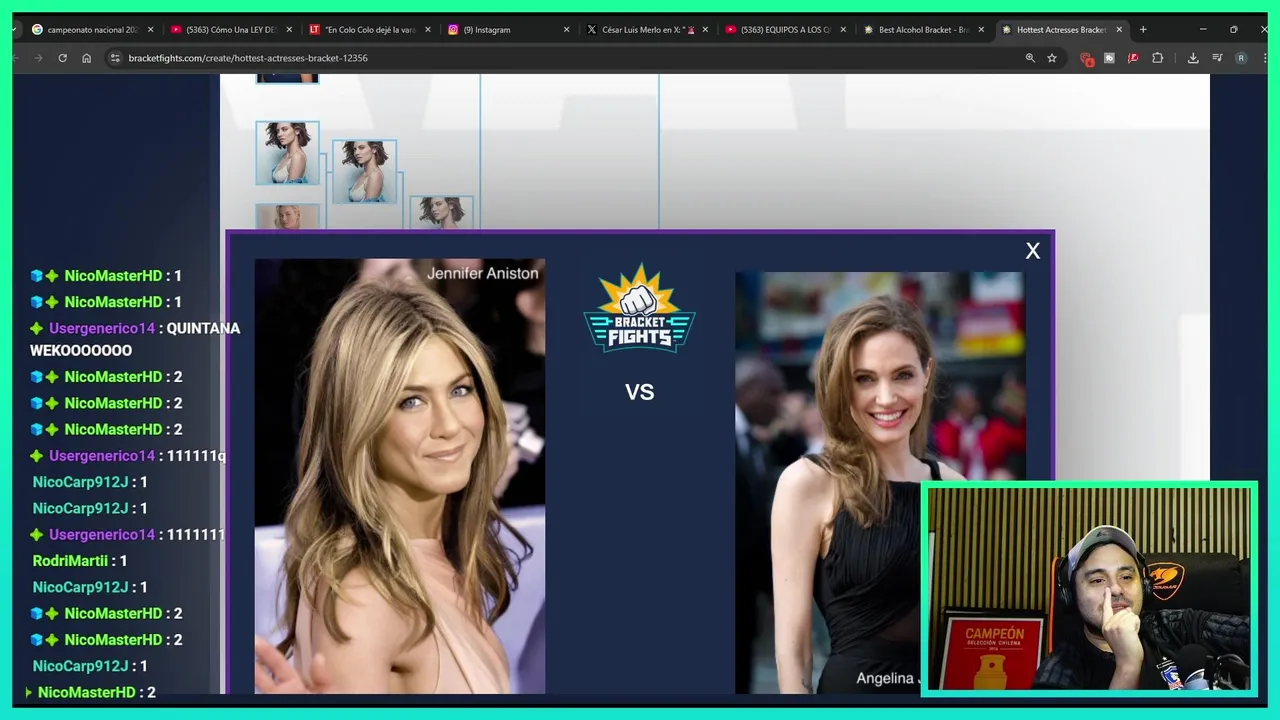Open the page zoom control
The height and width of the screenshot is (720, 1280).
[1030, 58]
